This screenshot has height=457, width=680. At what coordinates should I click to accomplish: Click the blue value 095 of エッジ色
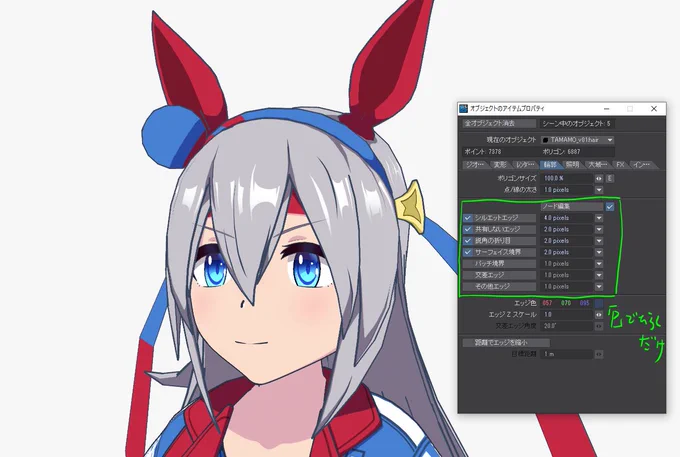pos(585,303)
